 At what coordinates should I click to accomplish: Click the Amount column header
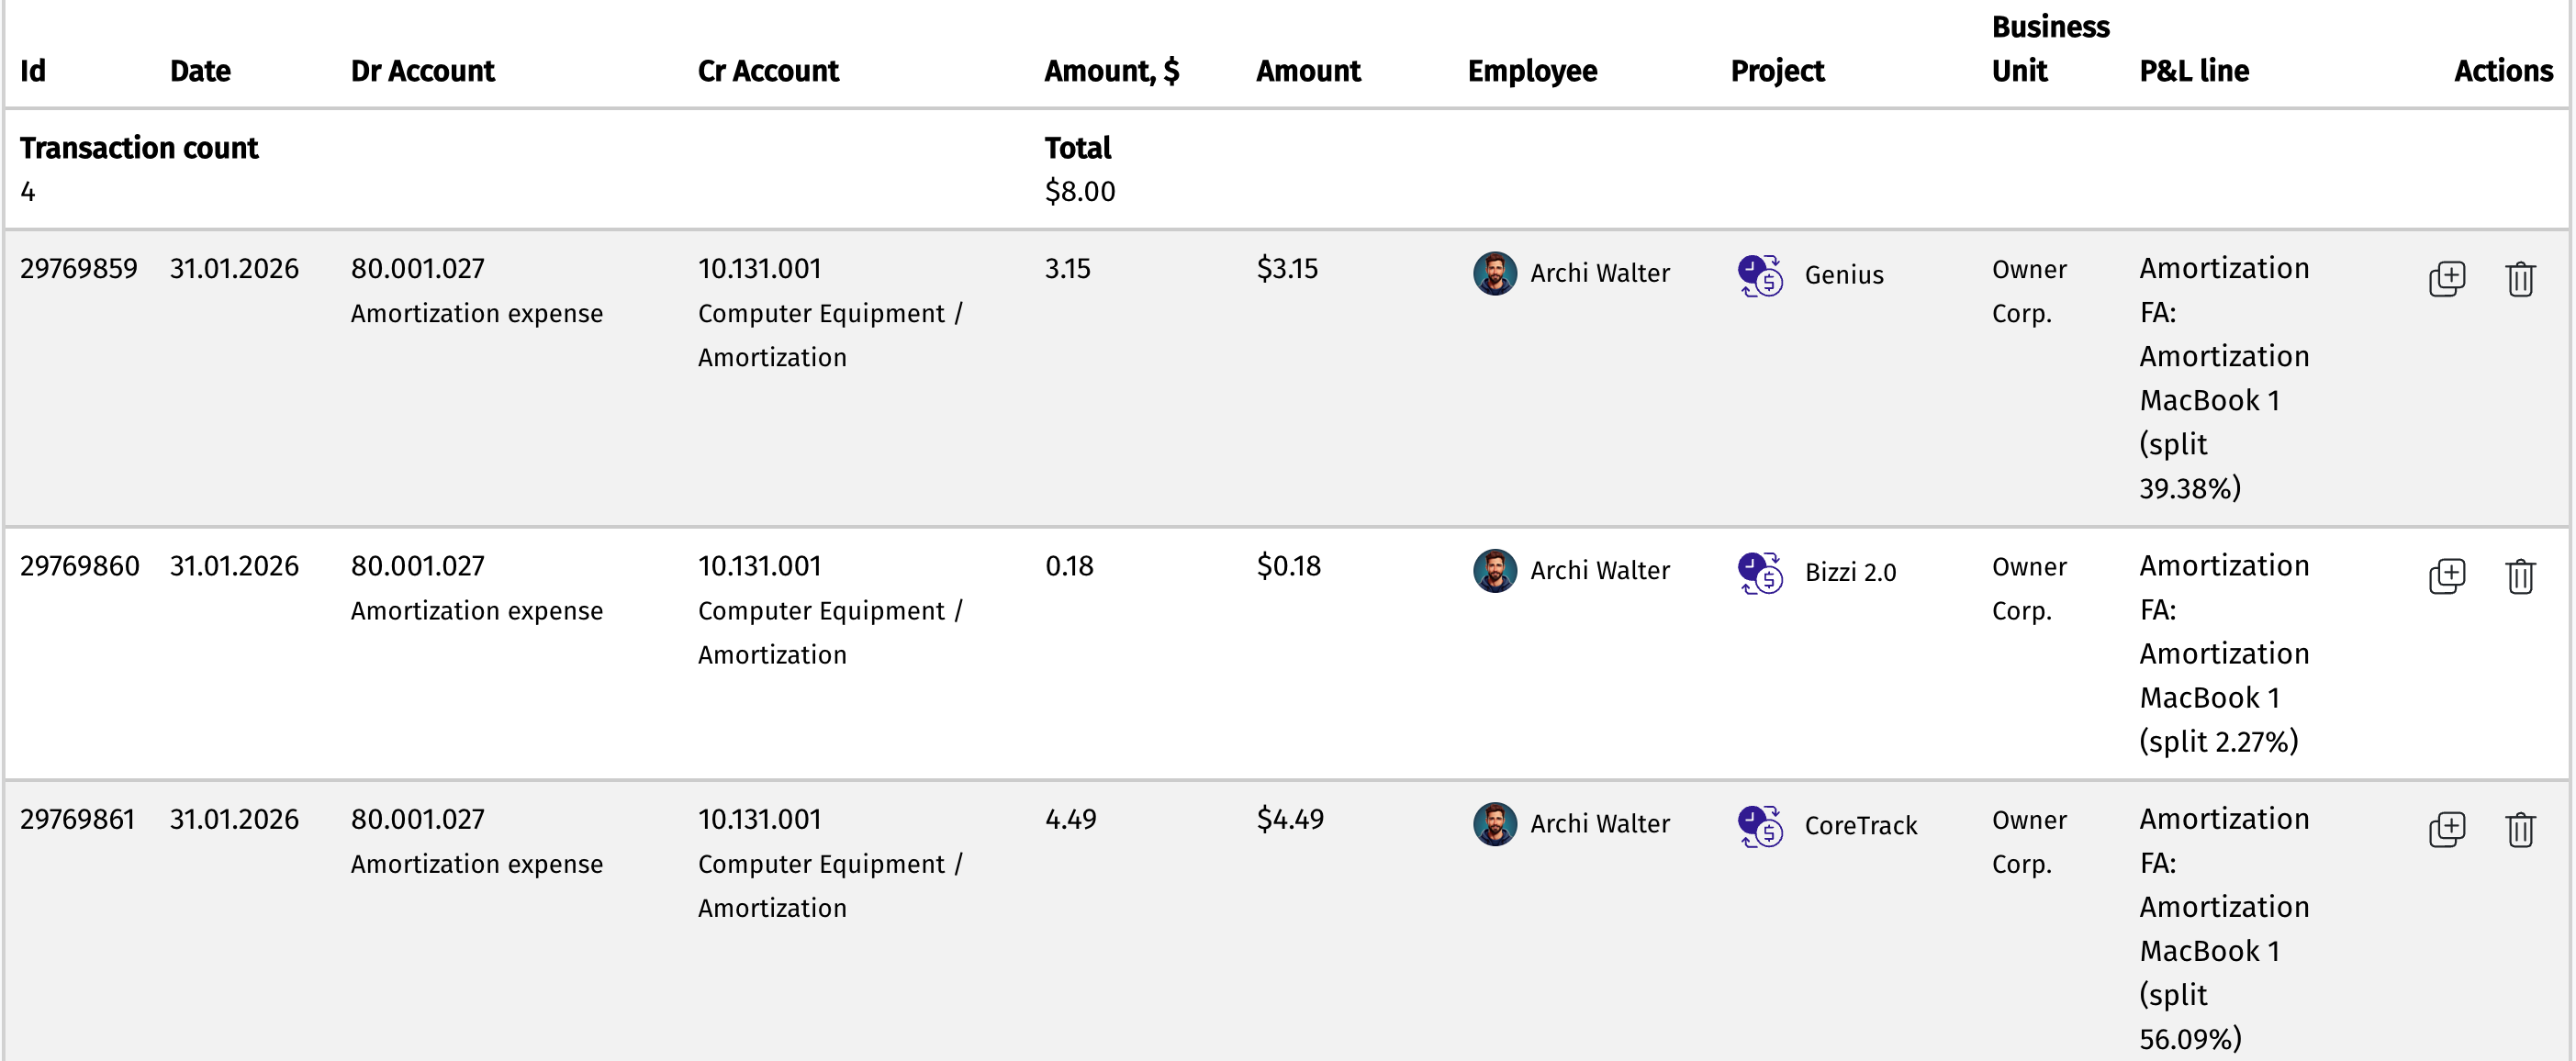click(1308, 71)
